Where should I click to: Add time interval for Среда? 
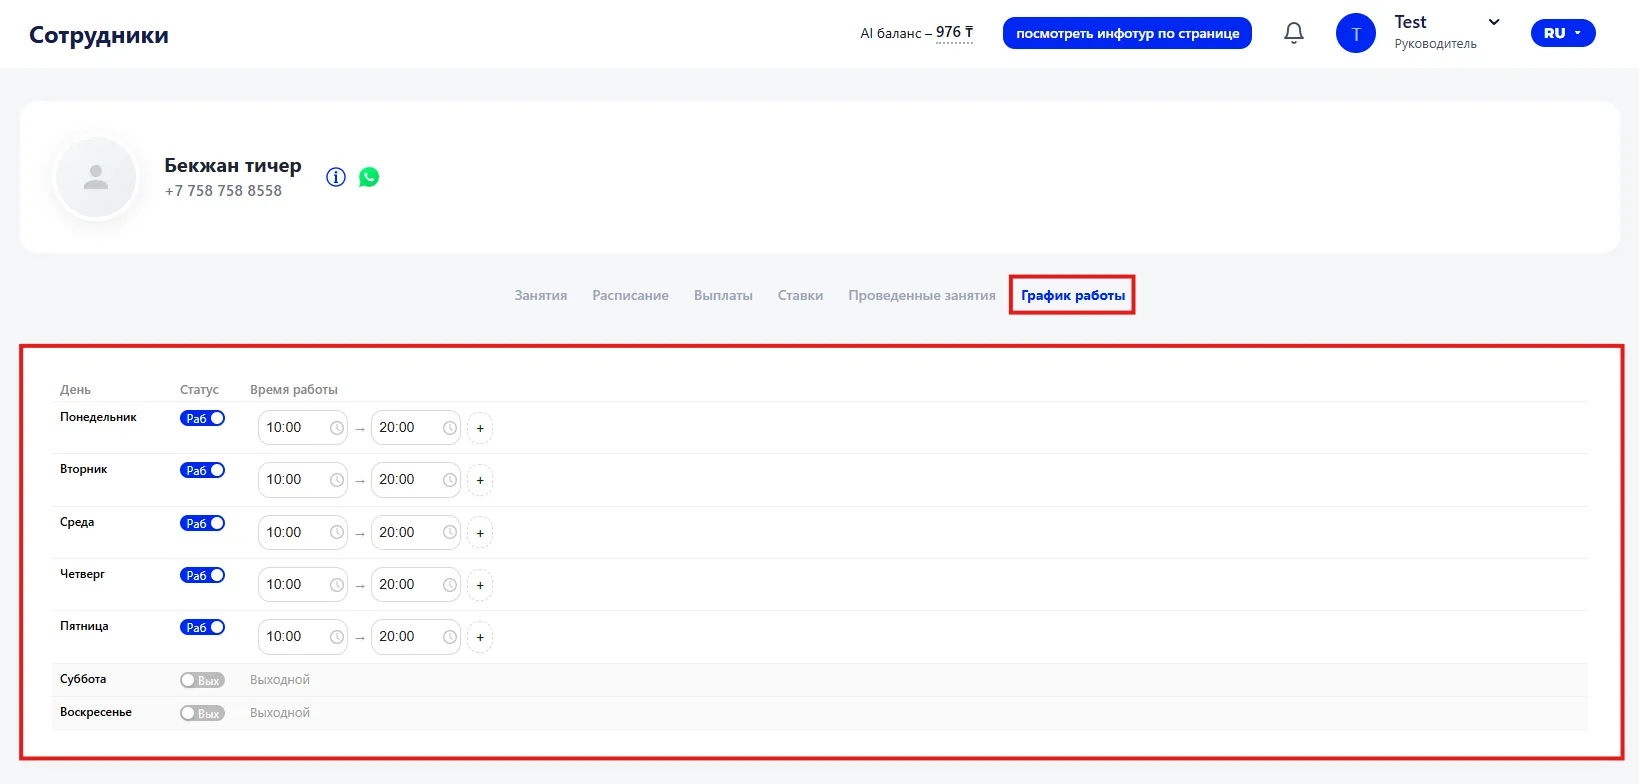(x=480, y=533)
